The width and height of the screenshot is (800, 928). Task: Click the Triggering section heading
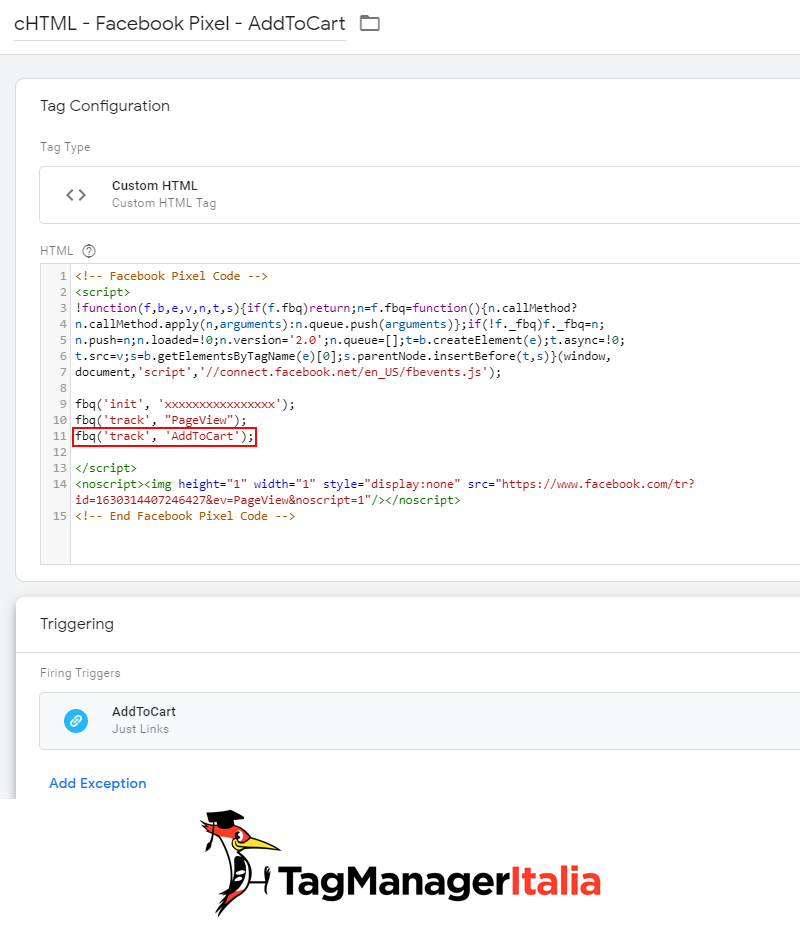pos(77,624)
